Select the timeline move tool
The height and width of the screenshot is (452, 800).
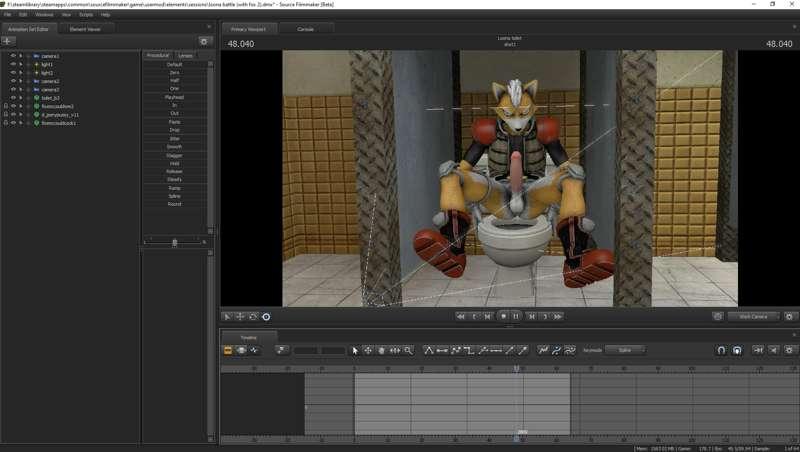368,350
